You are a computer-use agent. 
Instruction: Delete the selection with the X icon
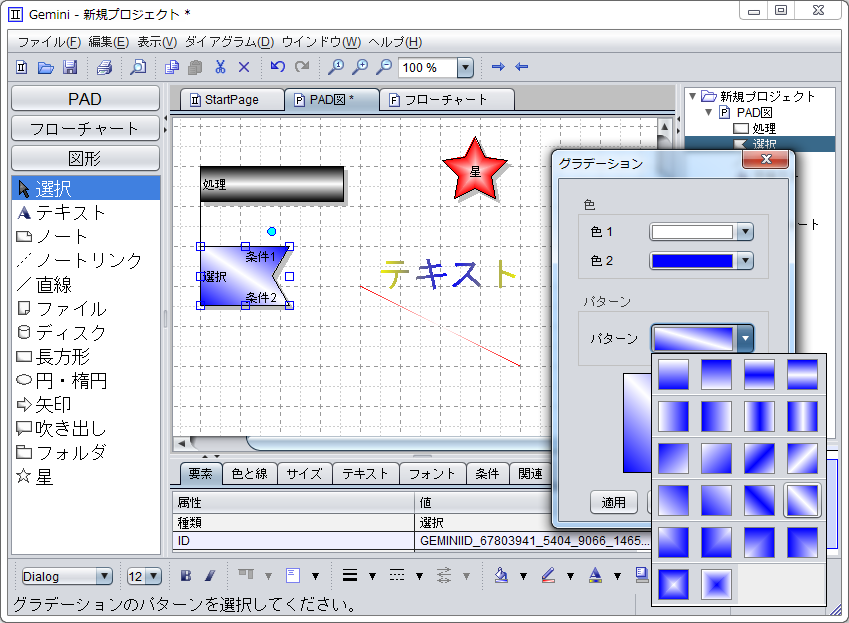tap(244, 67)
